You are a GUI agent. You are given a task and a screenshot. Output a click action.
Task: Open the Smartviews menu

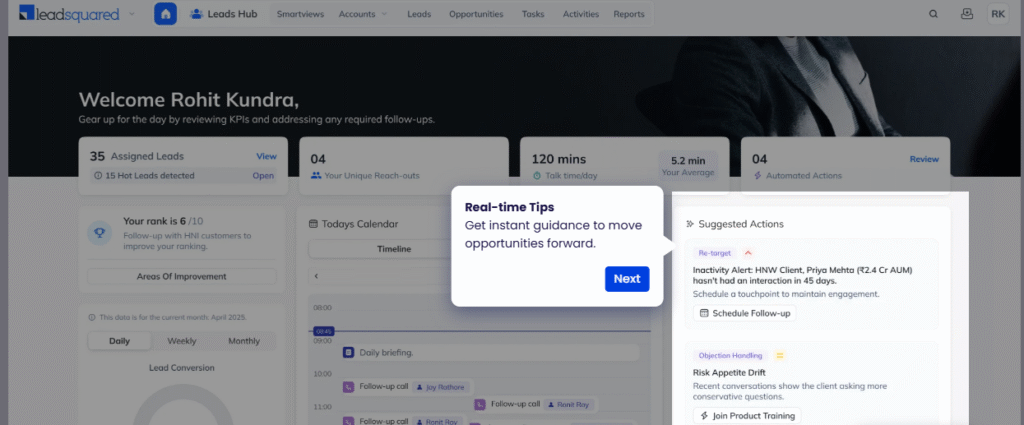300,14
